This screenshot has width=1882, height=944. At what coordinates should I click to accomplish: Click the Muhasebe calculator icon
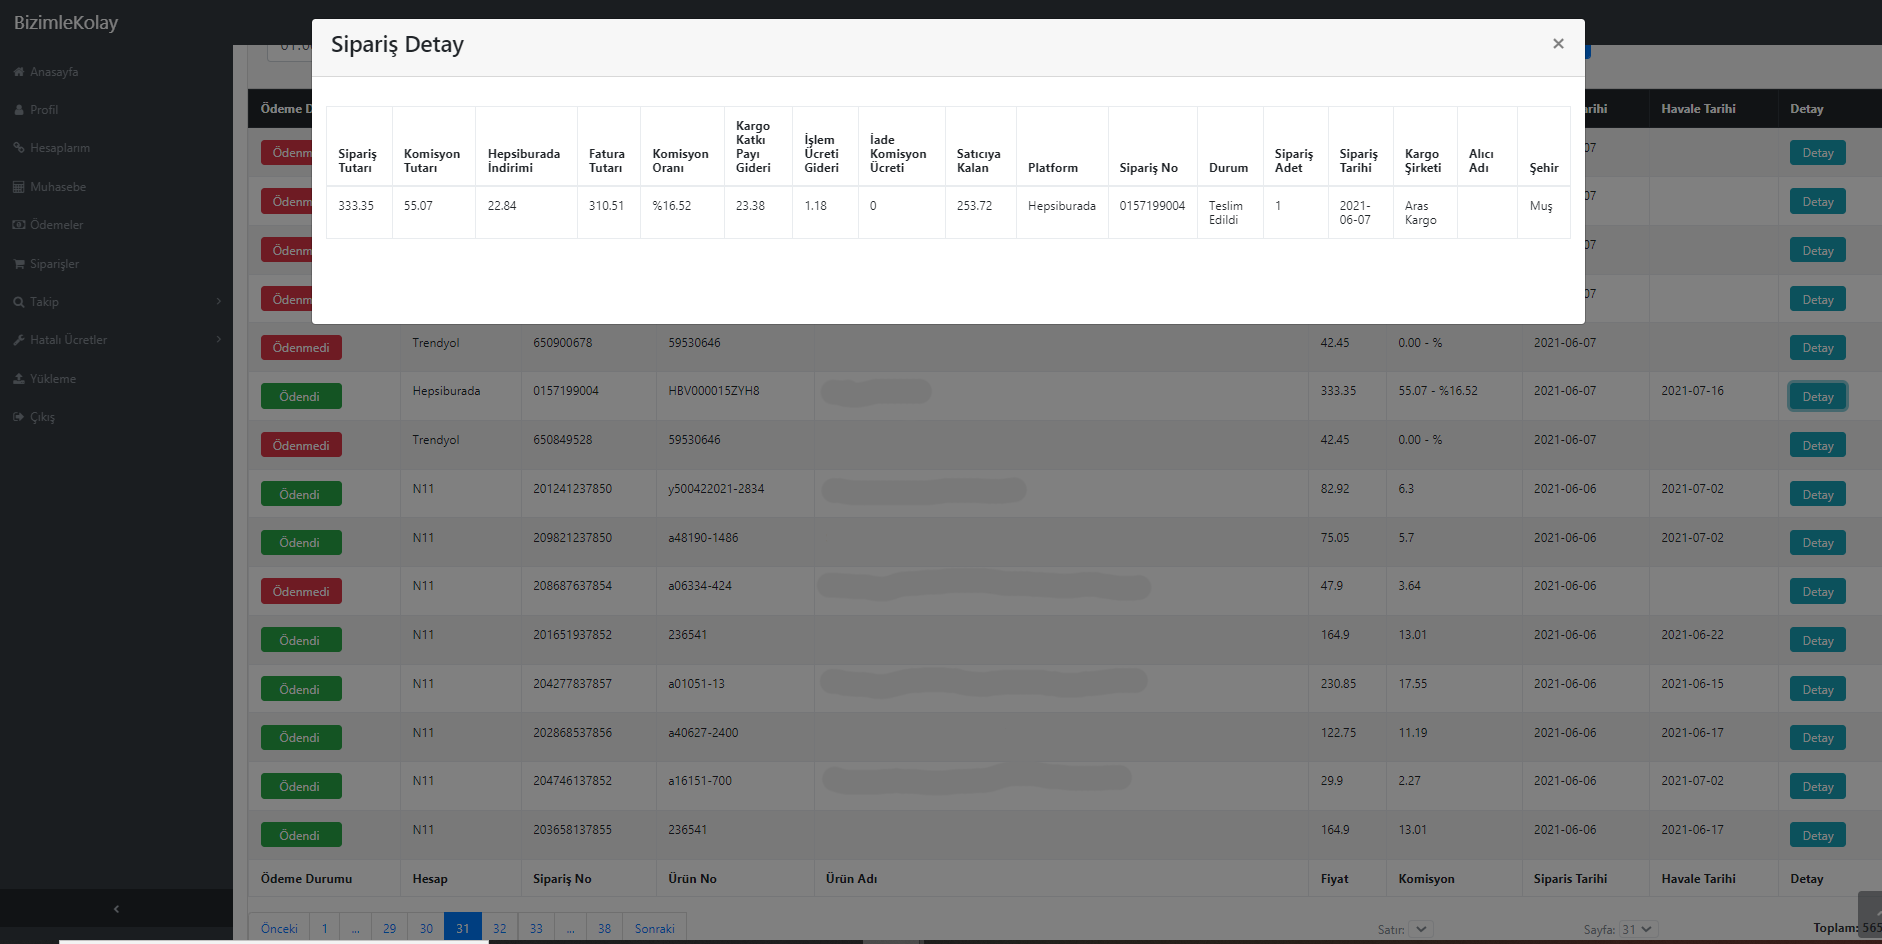tap(19, 187)
